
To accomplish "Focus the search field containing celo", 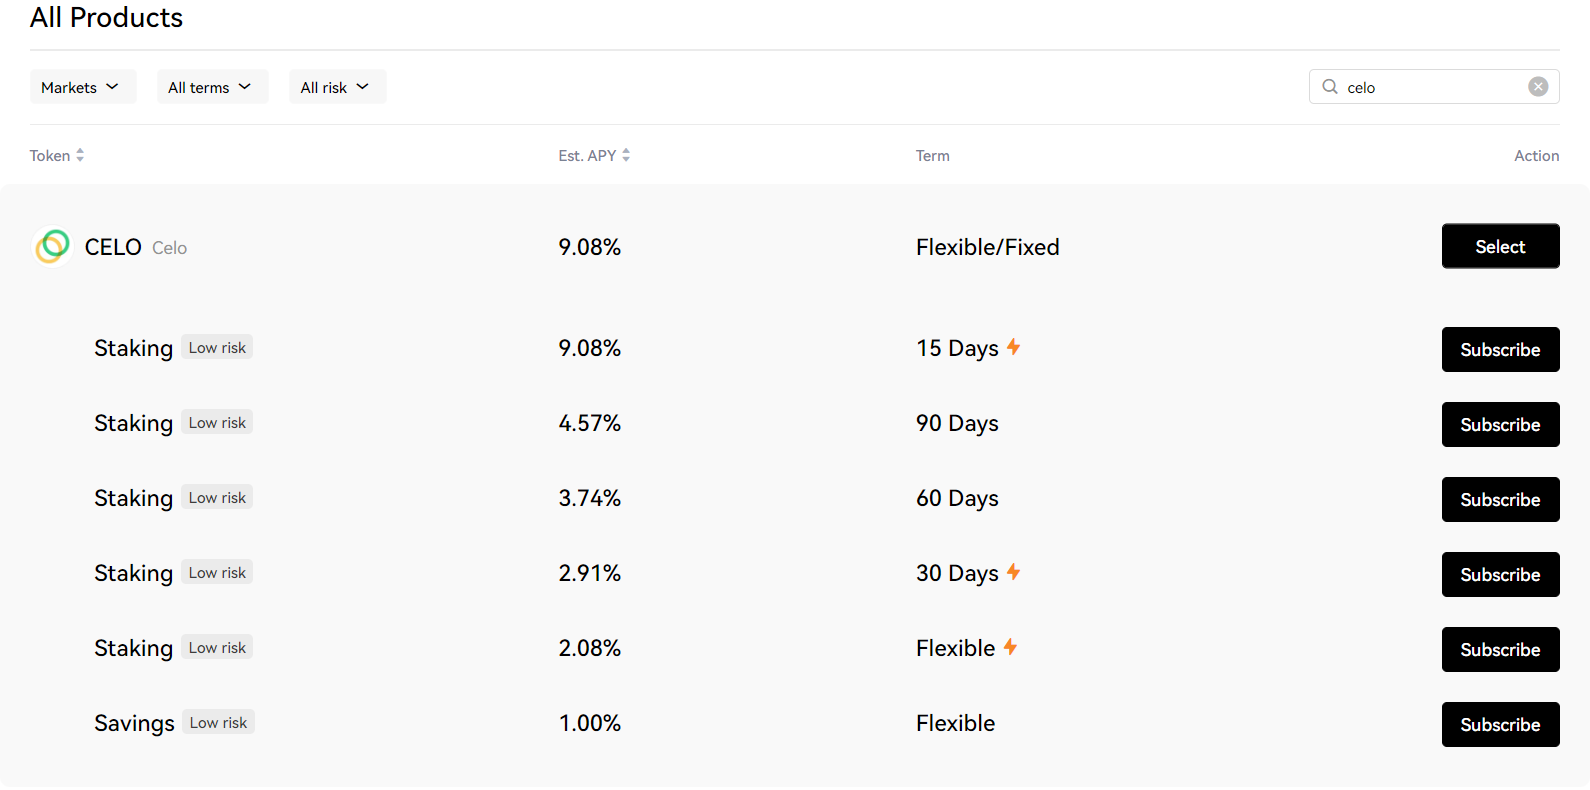I will point(1430,87).
